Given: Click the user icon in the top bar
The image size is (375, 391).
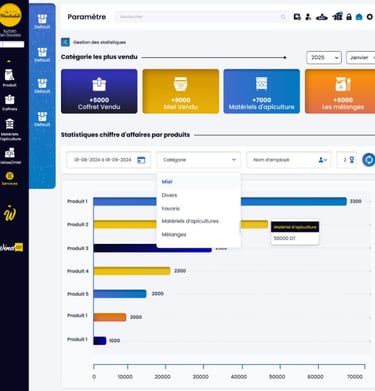Looking at the screenshot, I should (308, 17).
